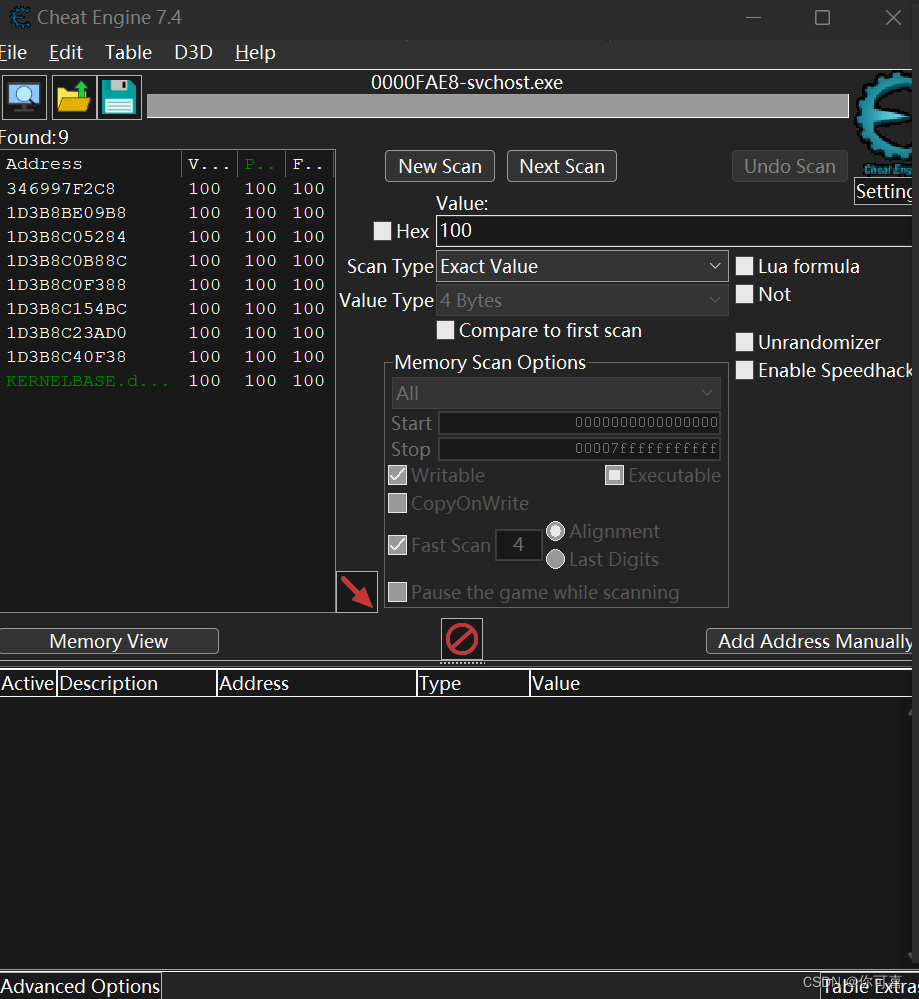The width and height of the screenshot is (919, 999).
Task: Click the Cheat Engine title bar icon
Action: (20, 17)
